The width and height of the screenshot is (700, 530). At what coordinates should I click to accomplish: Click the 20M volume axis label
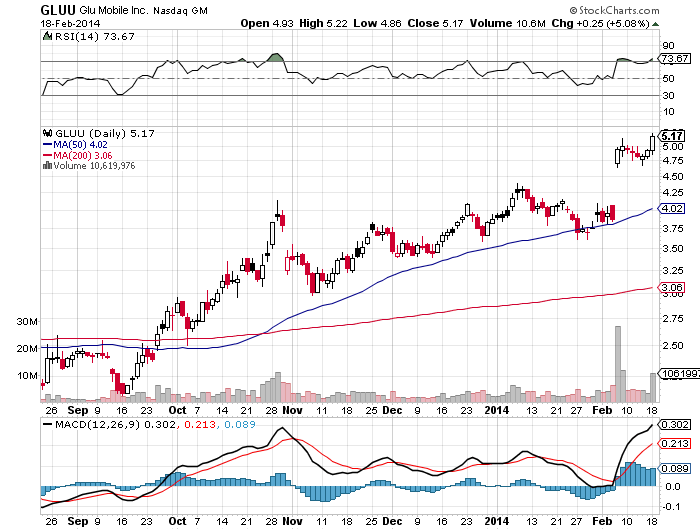click(27, 349)
